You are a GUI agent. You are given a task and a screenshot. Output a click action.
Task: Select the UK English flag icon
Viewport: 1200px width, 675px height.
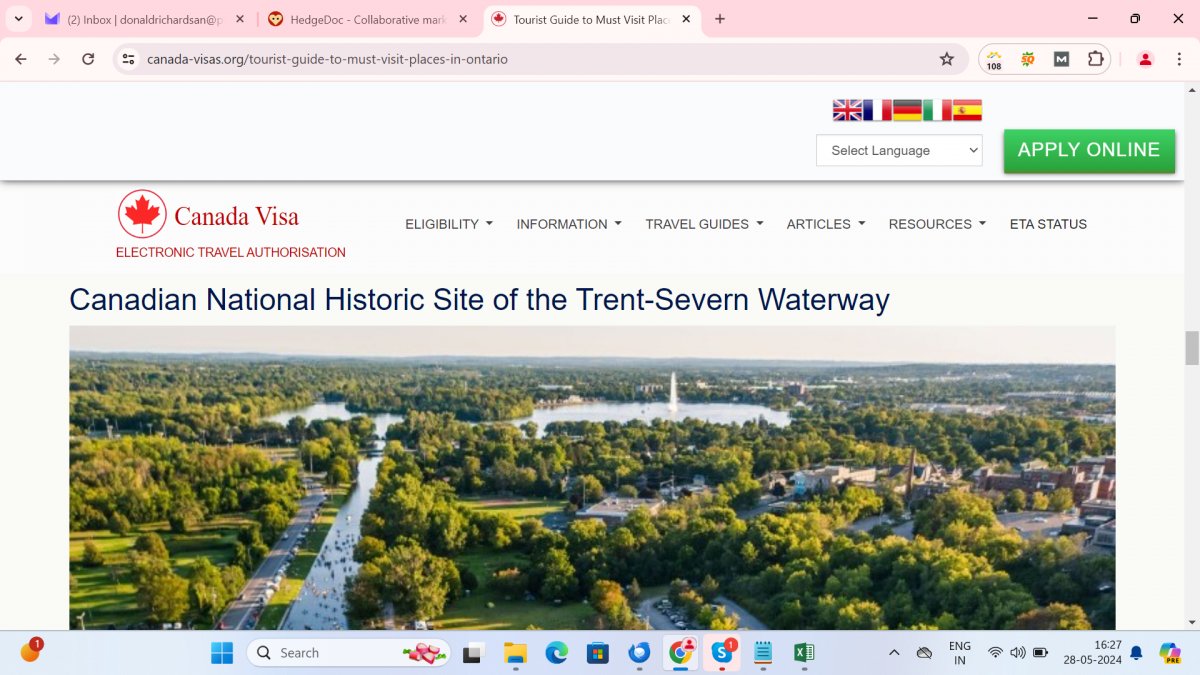tap(847, 111)
